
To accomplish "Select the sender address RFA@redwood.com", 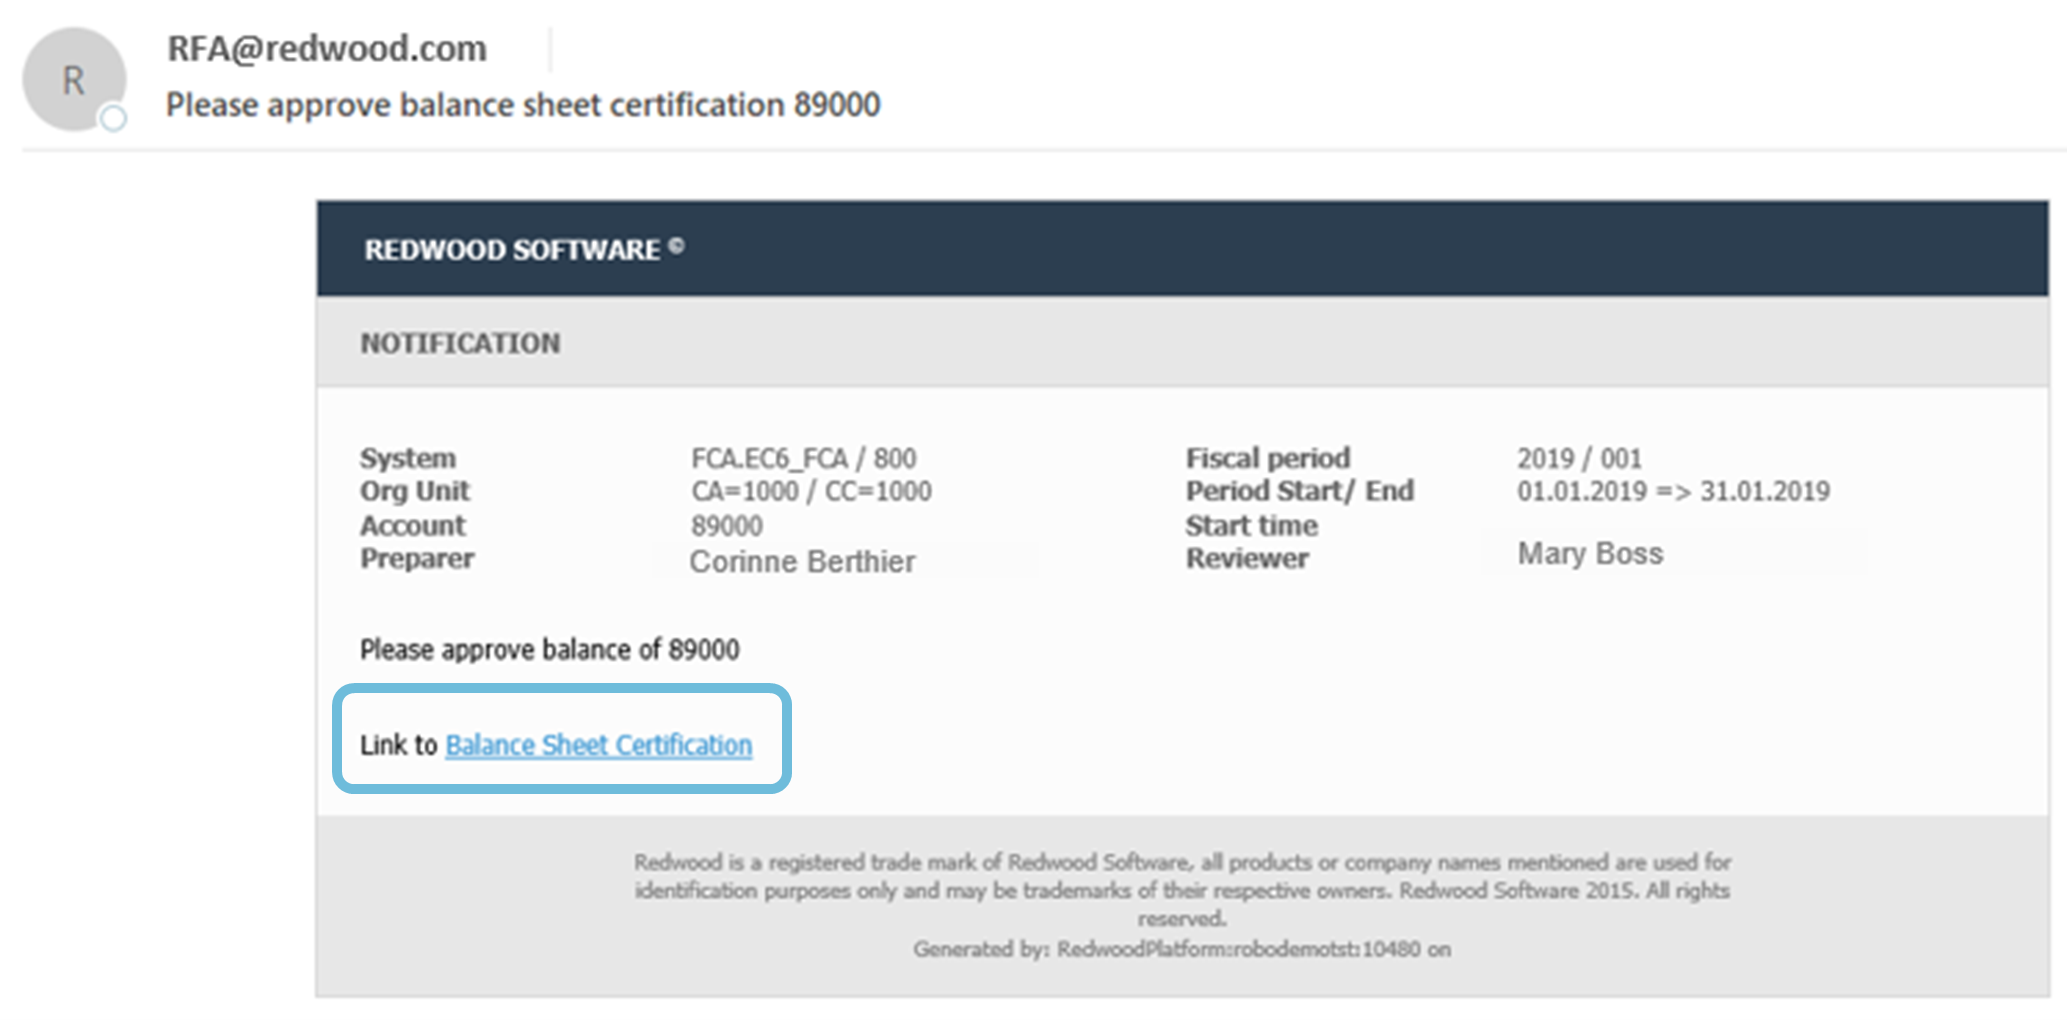I will (x=327, y=48).
